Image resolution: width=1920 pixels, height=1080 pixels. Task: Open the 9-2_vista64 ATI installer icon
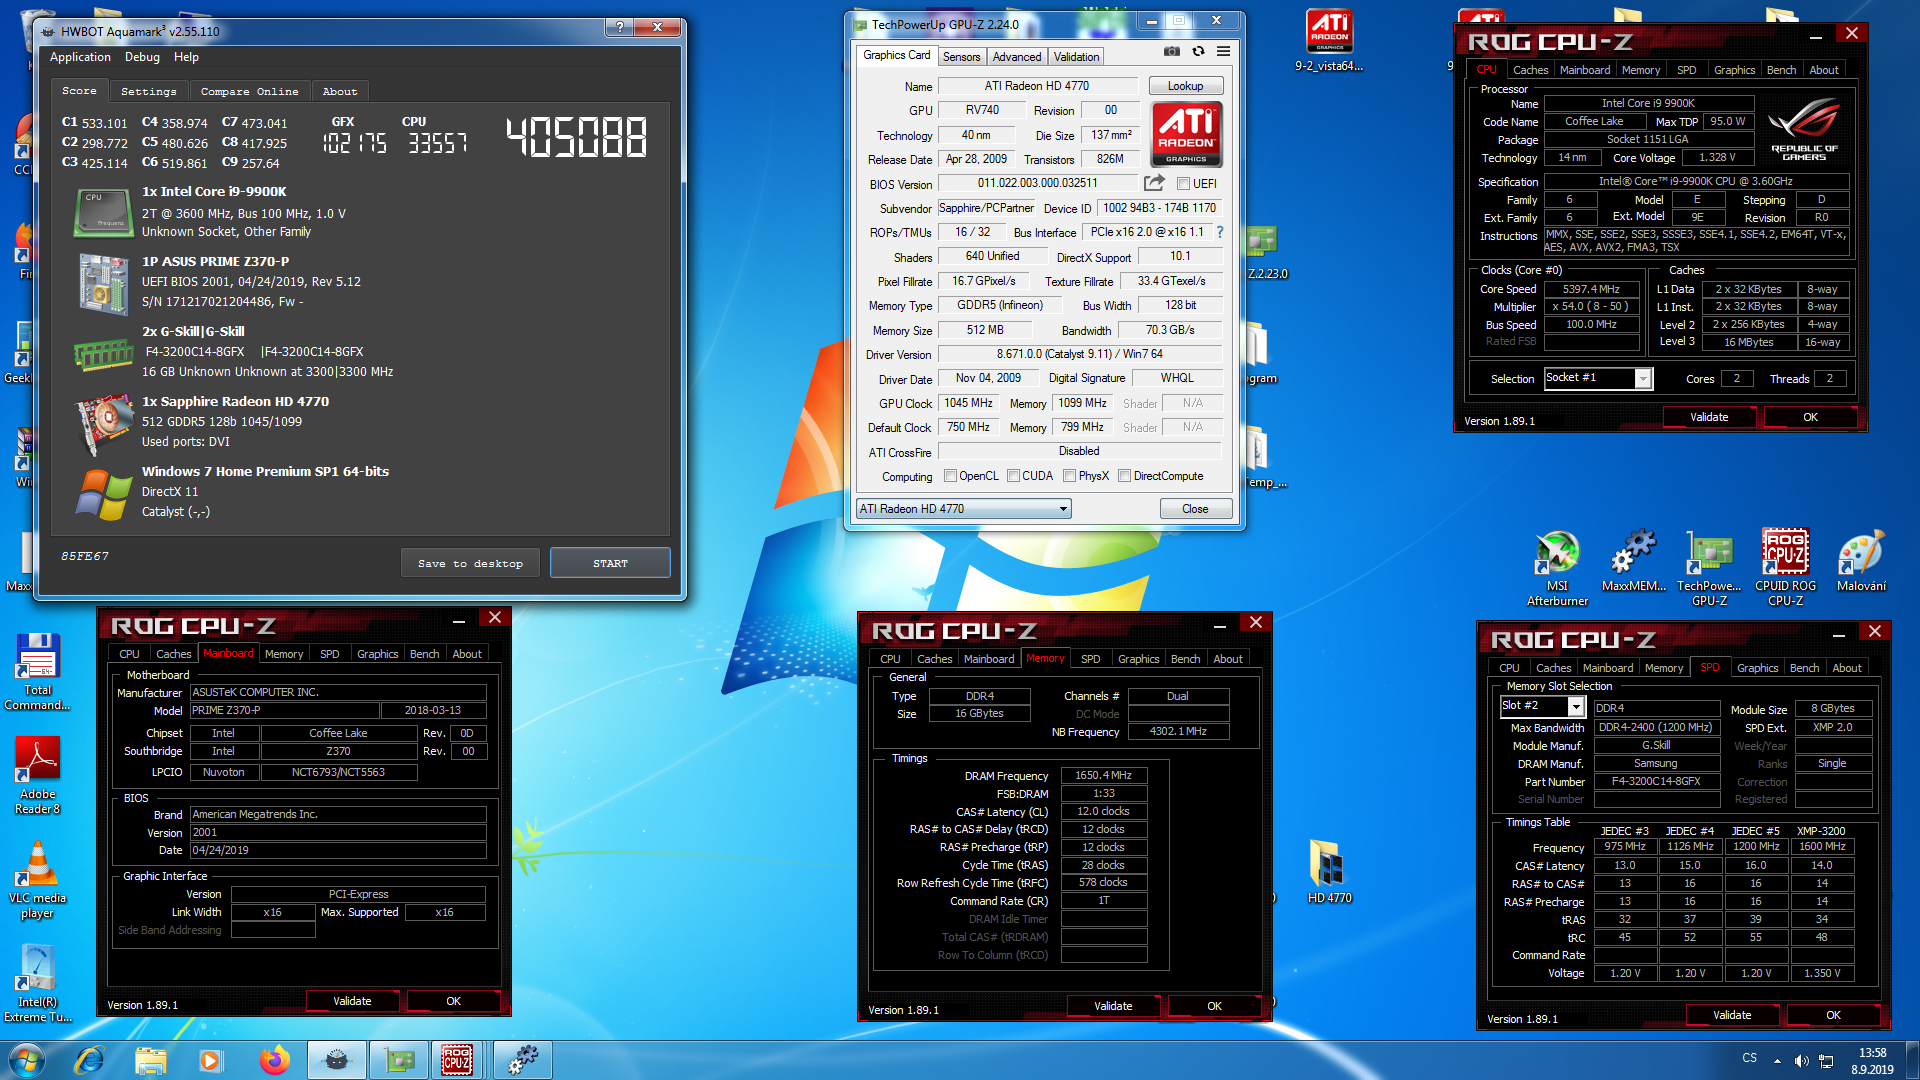click(x=1329, y=41)
